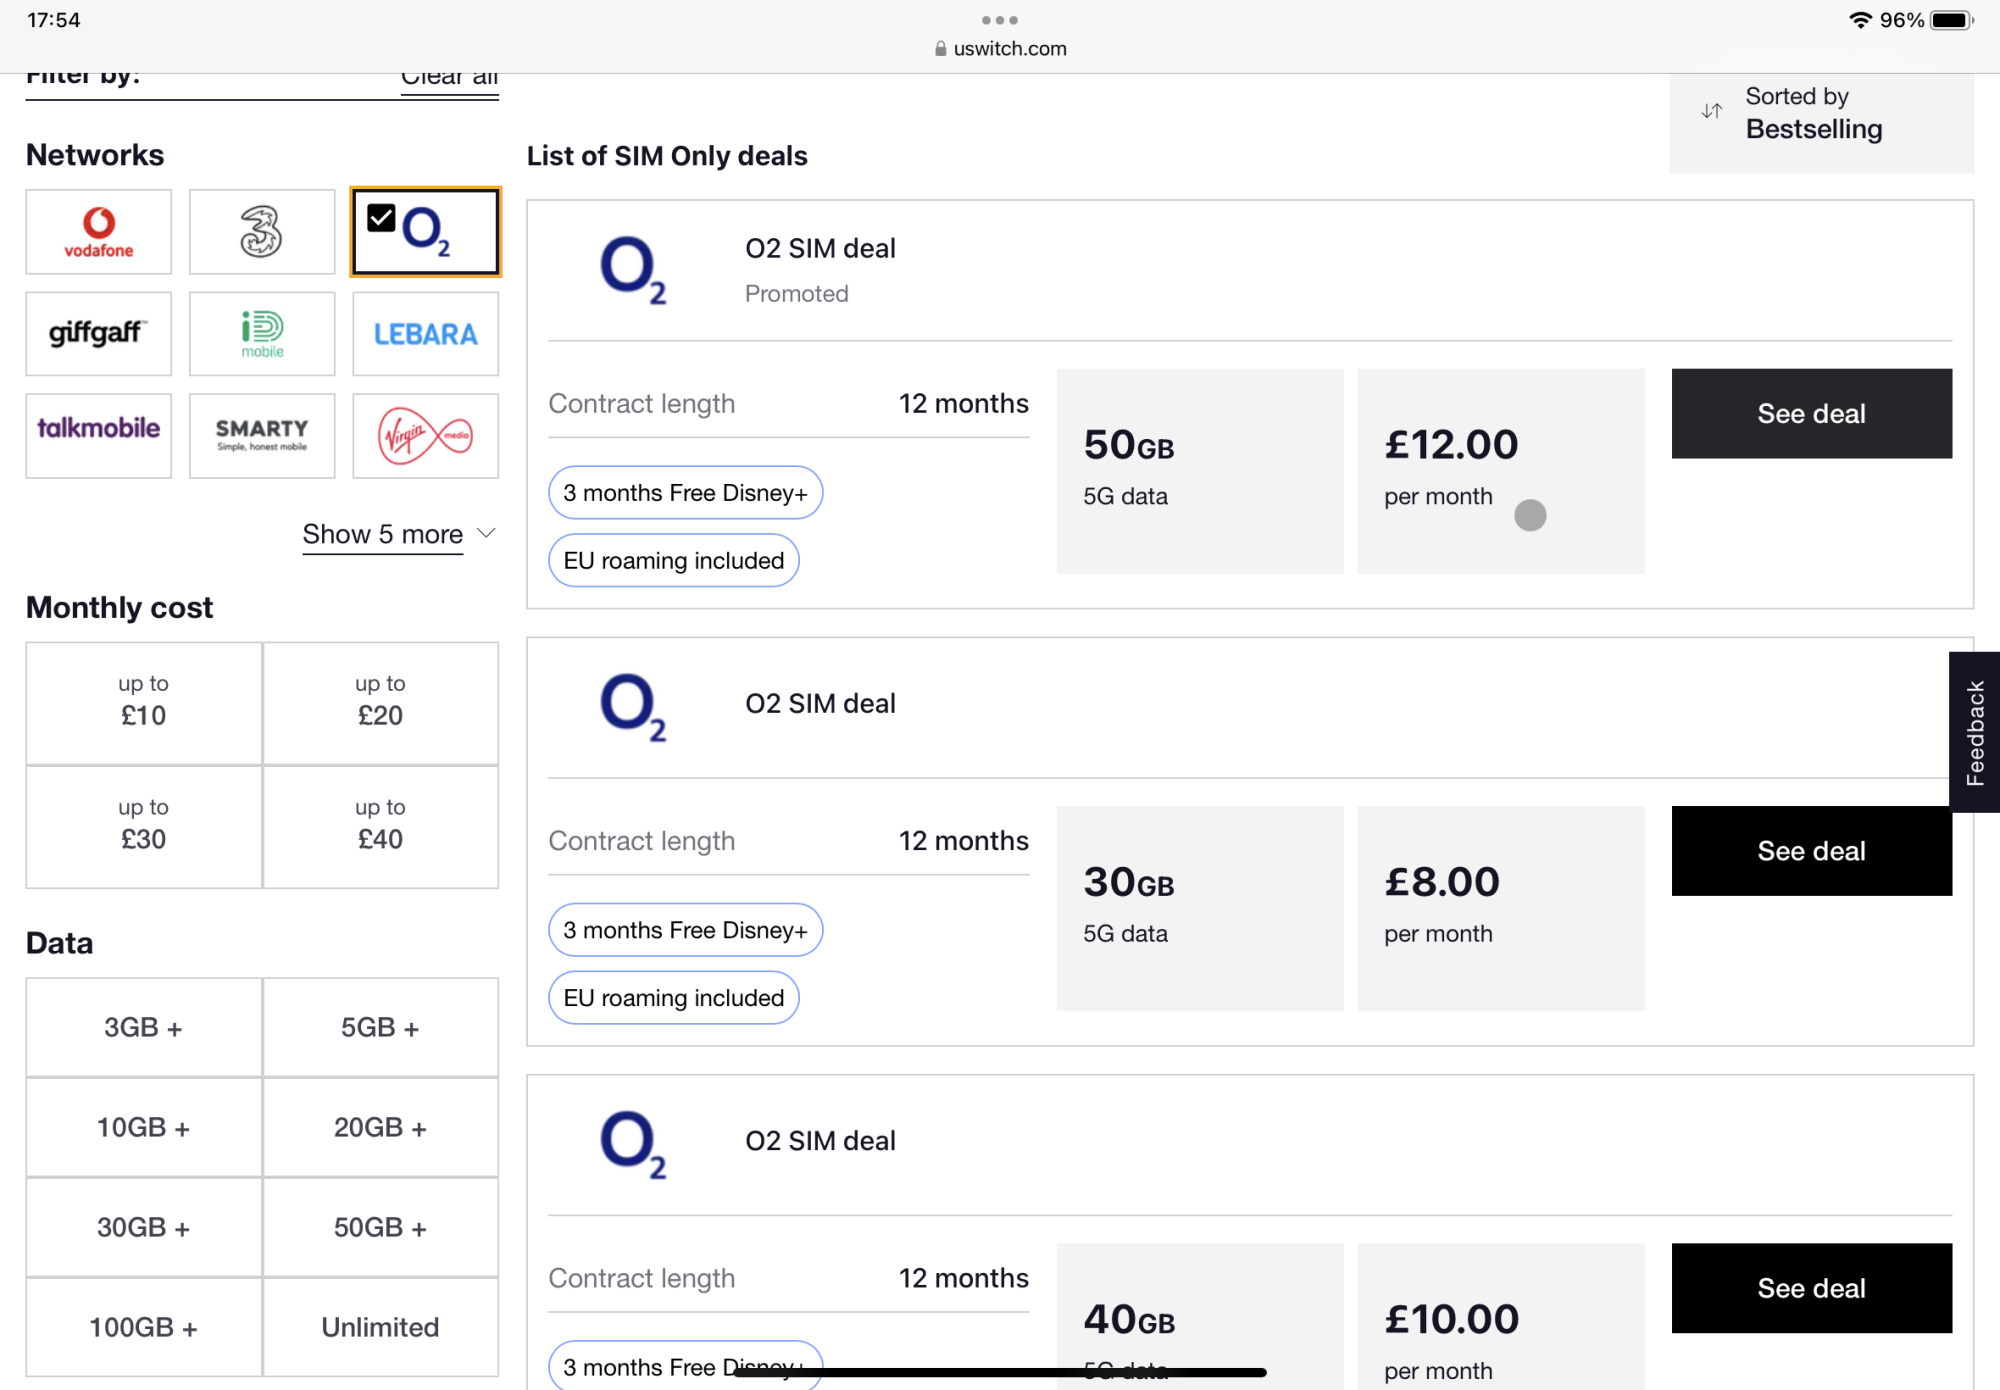
Task: Select the 3 months Free Disney+ tag on 50GB deal
Action: 685,493
